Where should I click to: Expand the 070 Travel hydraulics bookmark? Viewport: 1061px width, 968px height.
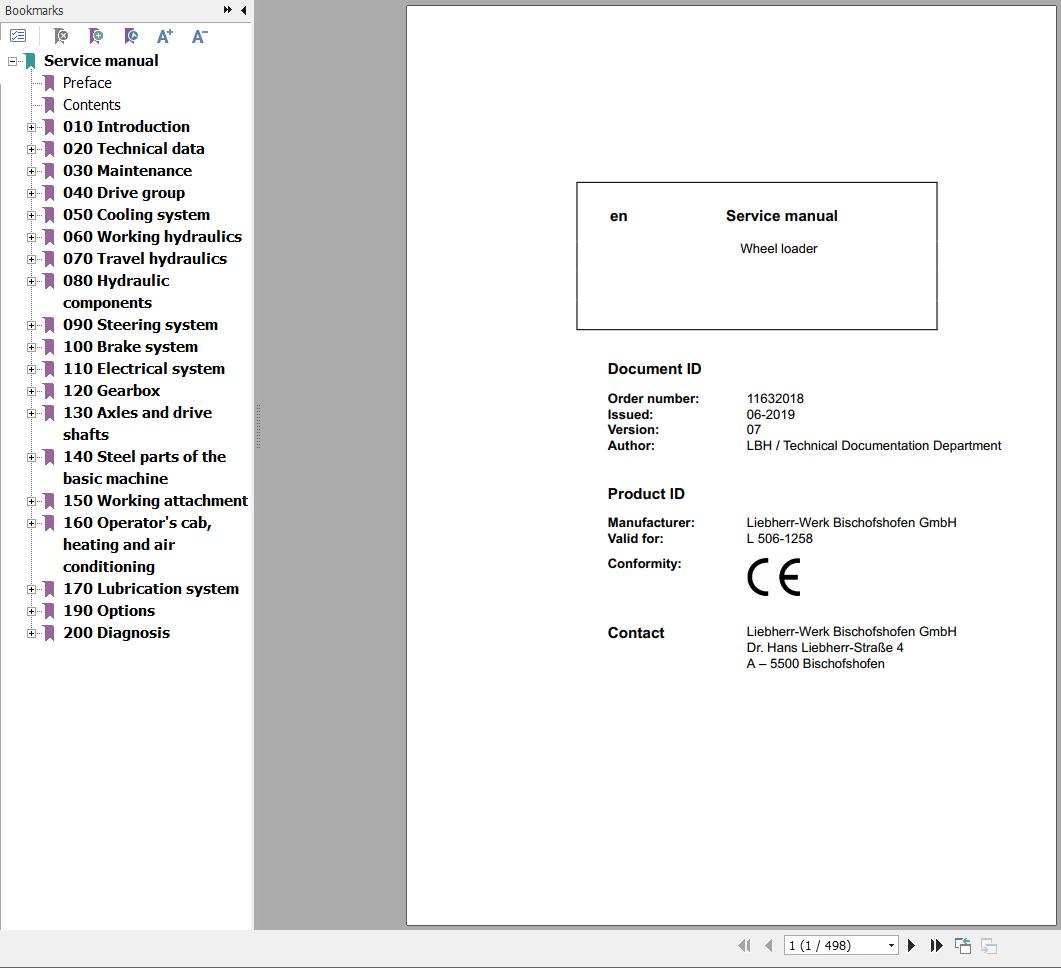coord(31,259)
